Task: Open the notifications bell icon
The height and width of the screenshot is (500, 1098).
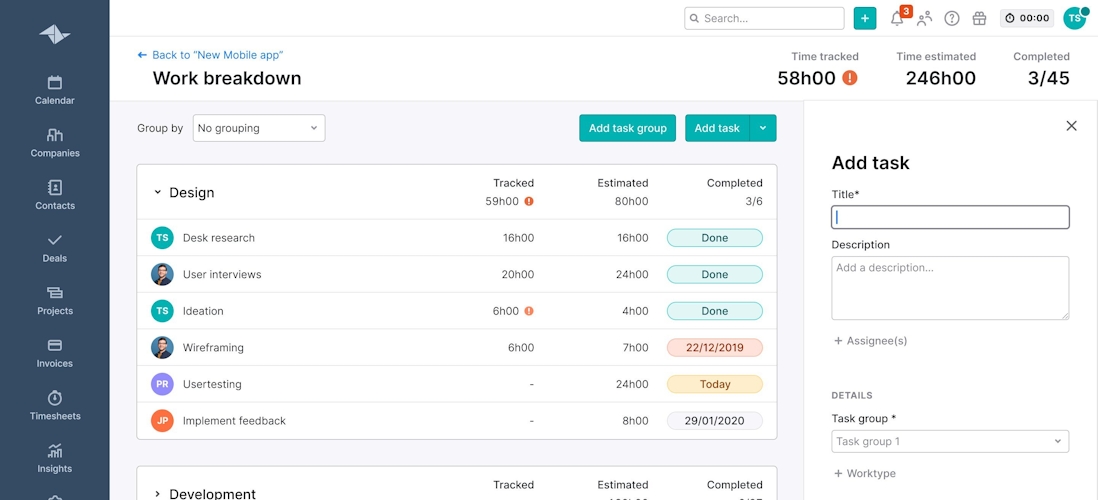Action: (x=897, y=18)
